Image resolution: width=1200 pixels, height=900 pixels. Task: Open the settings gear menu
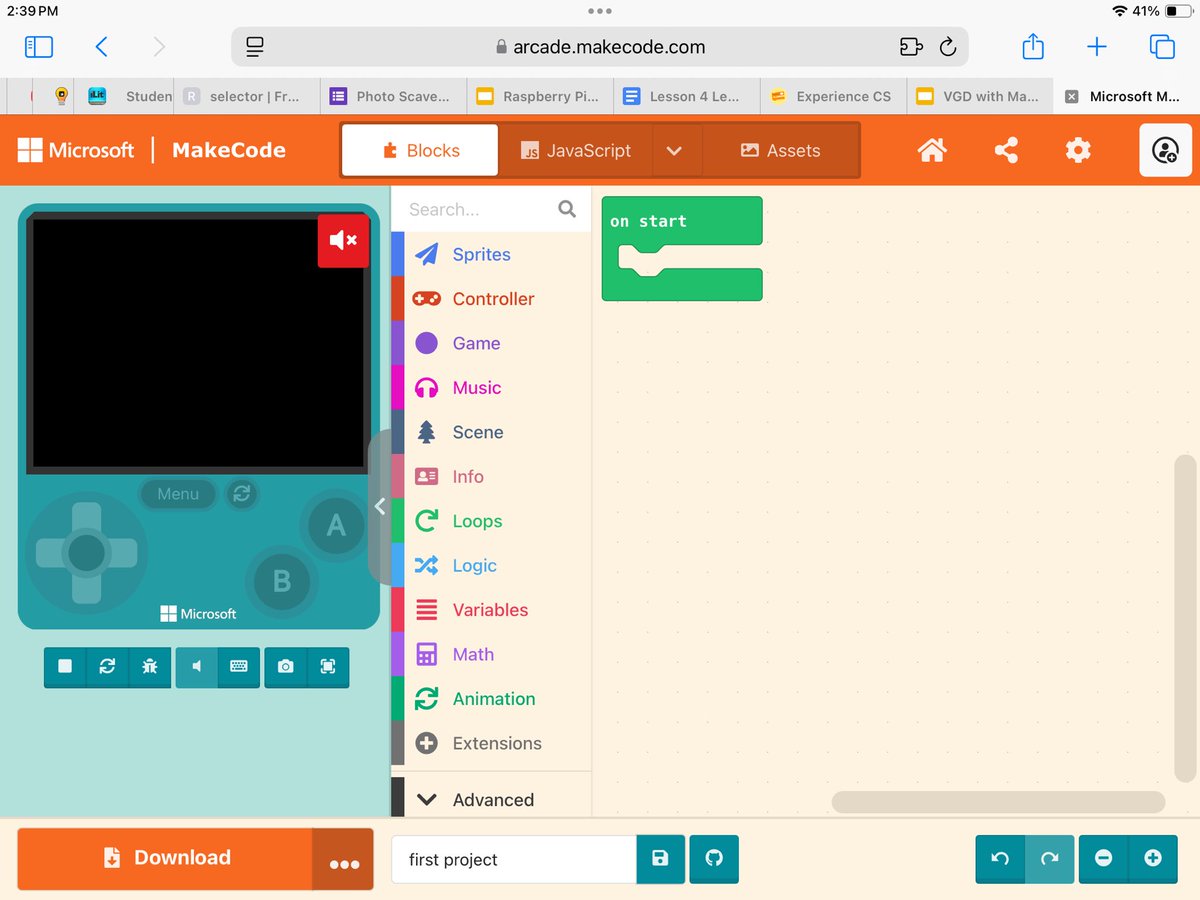1078,151
